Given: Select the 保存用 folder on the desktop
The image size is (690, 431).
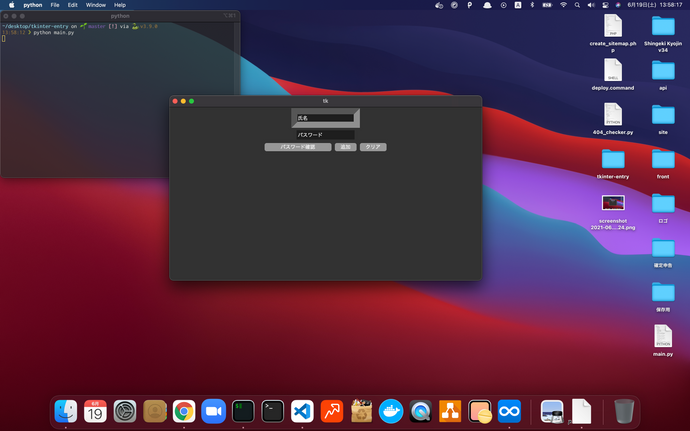Looking at the screenshot, I should point(663,292).
